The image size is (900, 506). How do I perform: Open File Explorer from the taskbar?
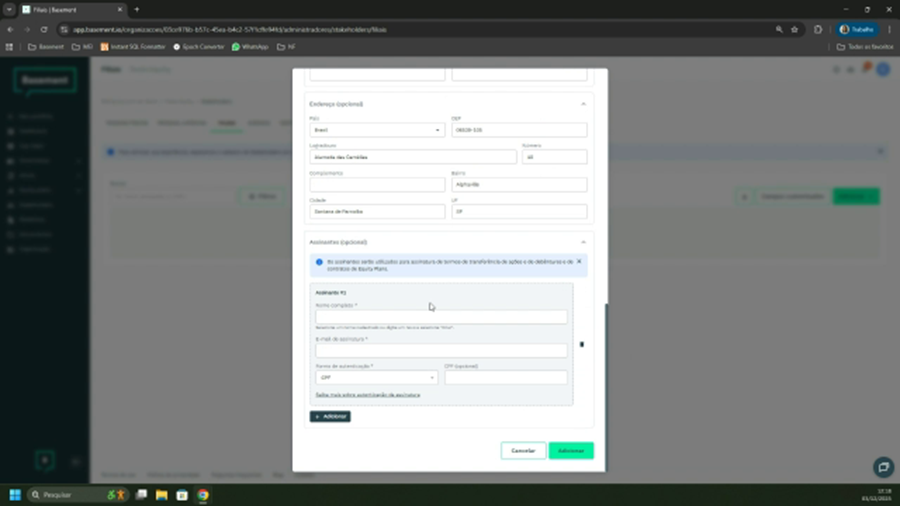click(162, 495)
